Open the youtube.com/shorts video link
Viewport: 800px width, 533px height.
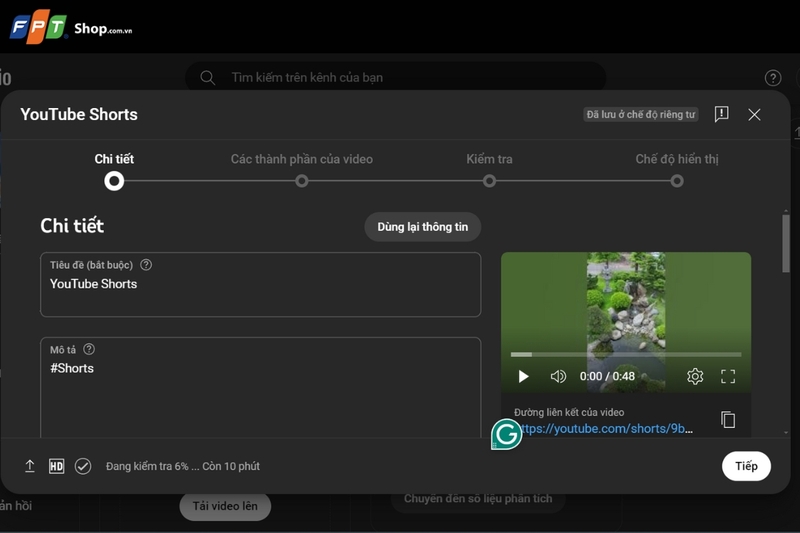point(606,428)
